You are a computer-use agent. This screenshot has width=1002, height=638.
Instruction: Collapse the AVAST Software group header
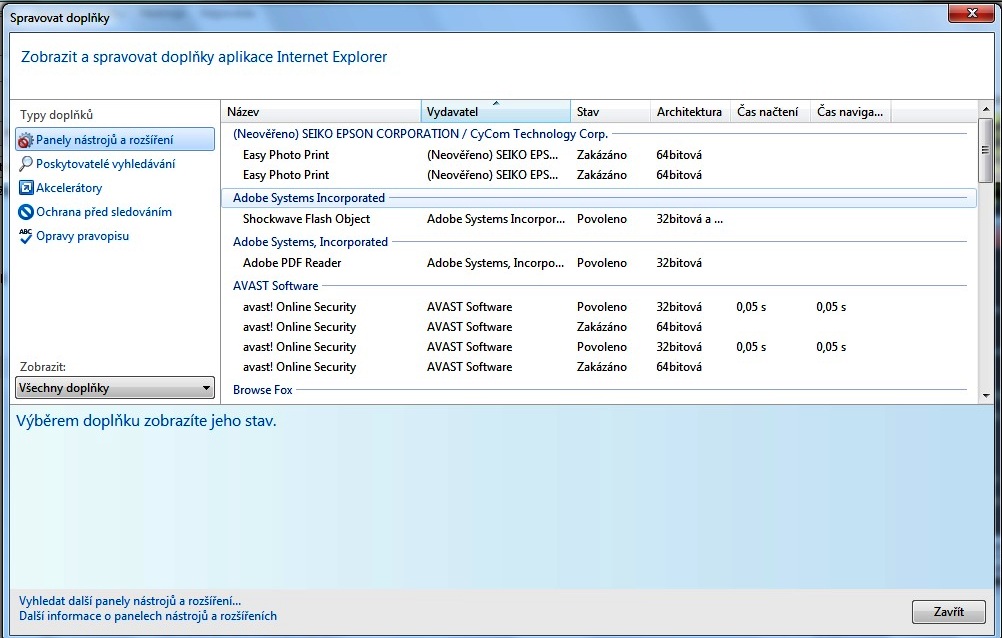point(275,286)
